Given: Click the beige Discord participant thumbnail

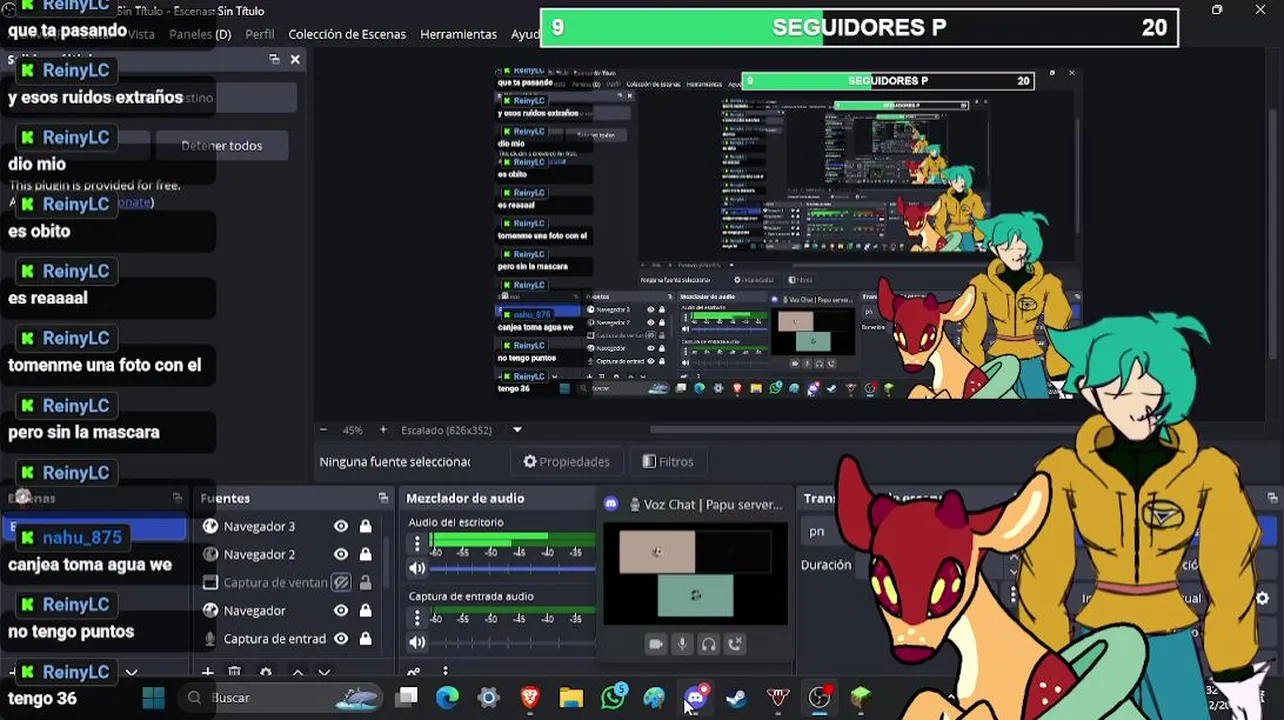Looking at the screenshot, I should coord(657,551).
